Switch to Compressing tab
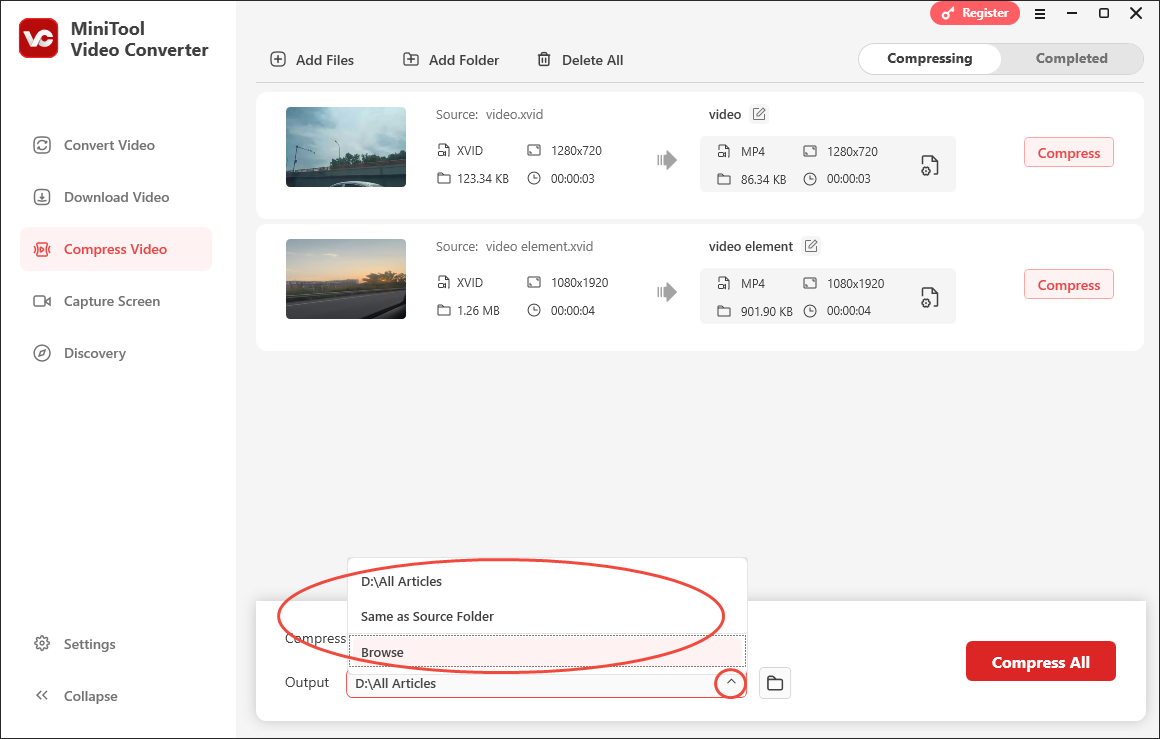Image resolution: width=1160 pixels, height=739 pixels. click(x=929, y=58)
